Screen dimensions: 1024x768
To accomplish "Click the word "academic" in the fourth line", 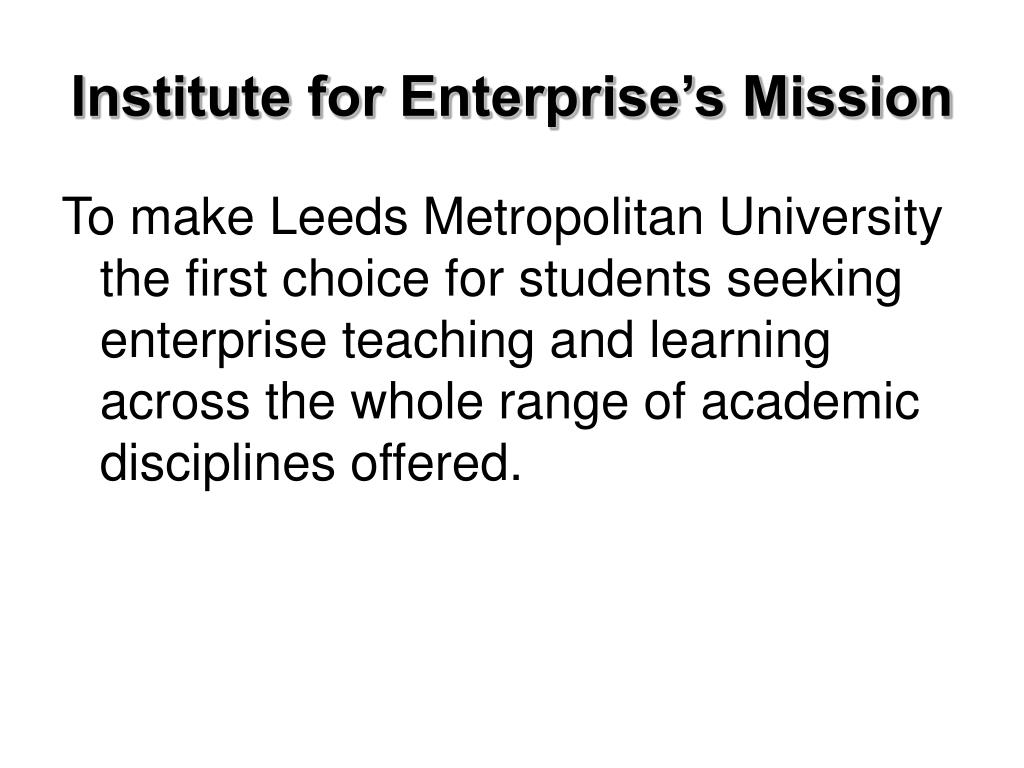I will point(810,402).
